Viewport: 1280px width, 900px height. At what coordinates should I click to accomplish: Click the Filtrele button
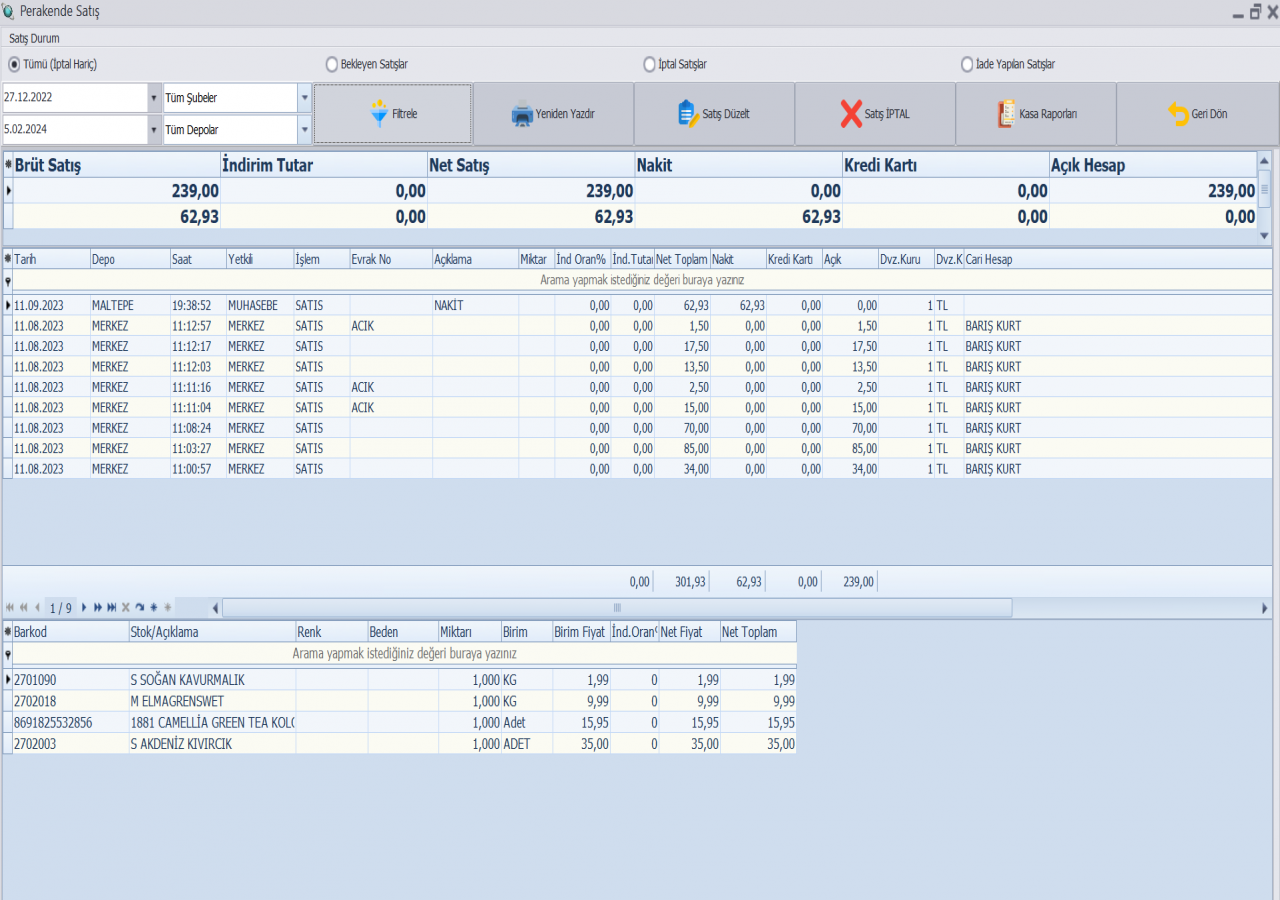point(393,114)
